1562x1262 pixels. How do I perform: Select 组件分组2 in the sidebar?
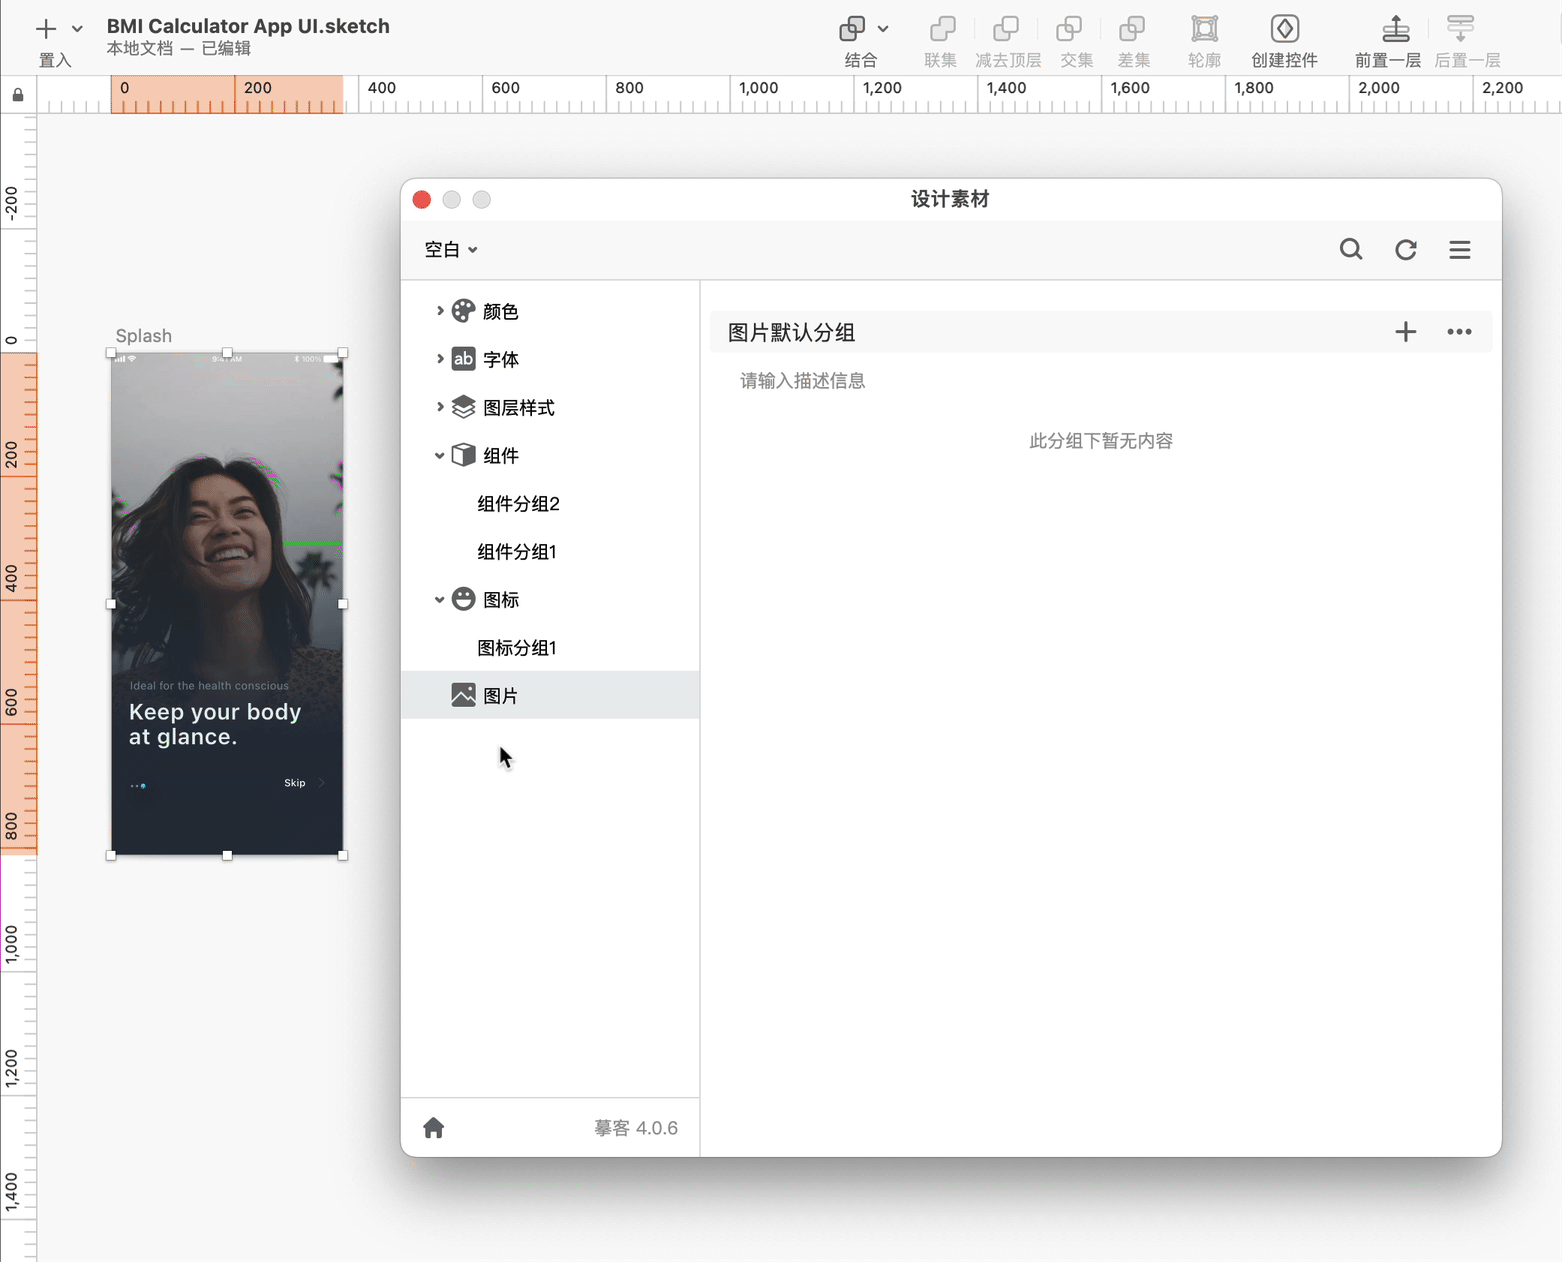click(x=518, y=504)
